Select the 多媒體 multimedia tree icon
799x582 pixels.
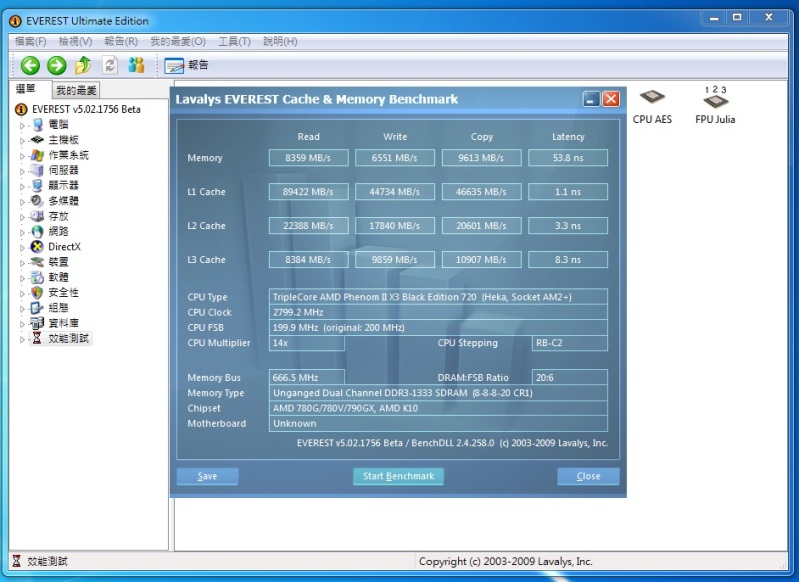37,201
